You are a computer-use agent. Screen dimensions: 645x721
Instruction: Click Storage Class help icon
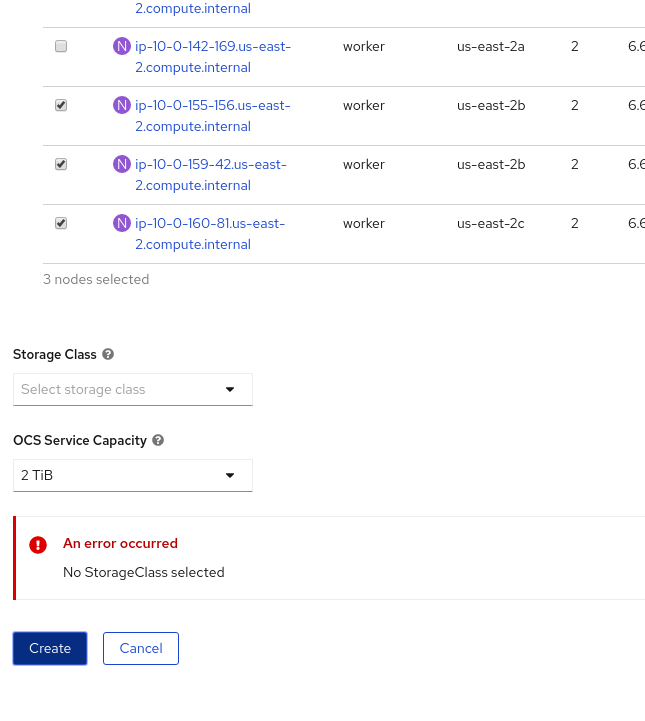[x=108, y=354]
